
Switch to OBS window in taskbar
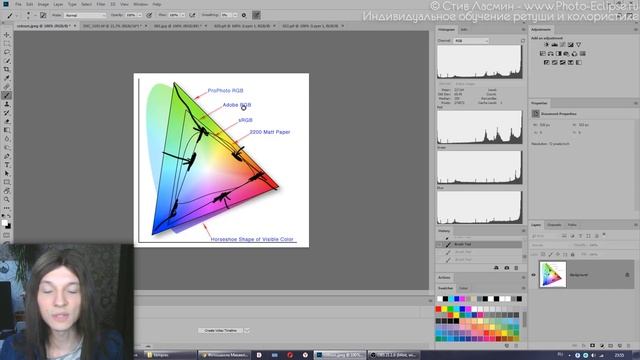pyautogui.click(x=393, y=355)
